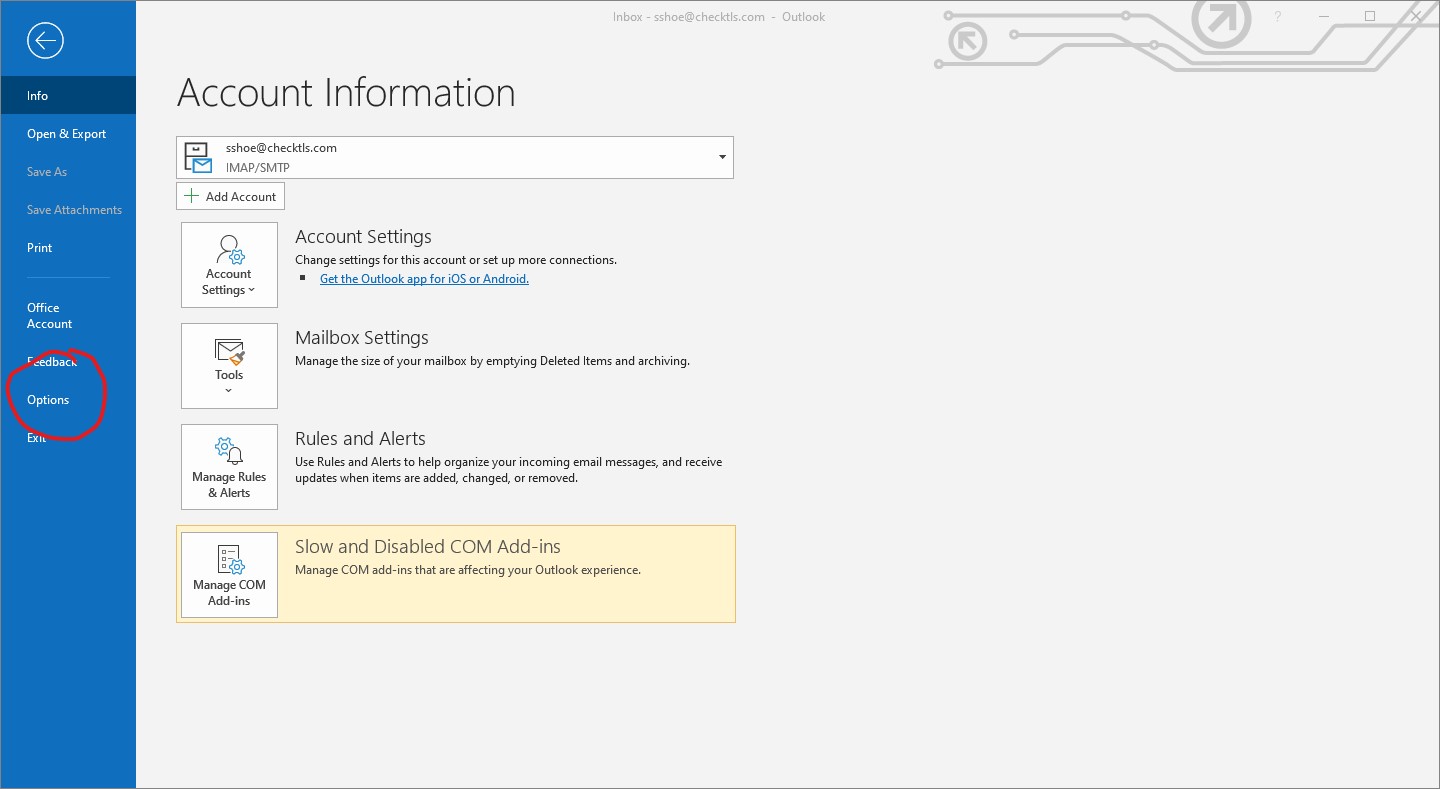This screenshot has height=789, width=1440.
Task: Open the Account Settings dropdown button
Action: point(229,264)
